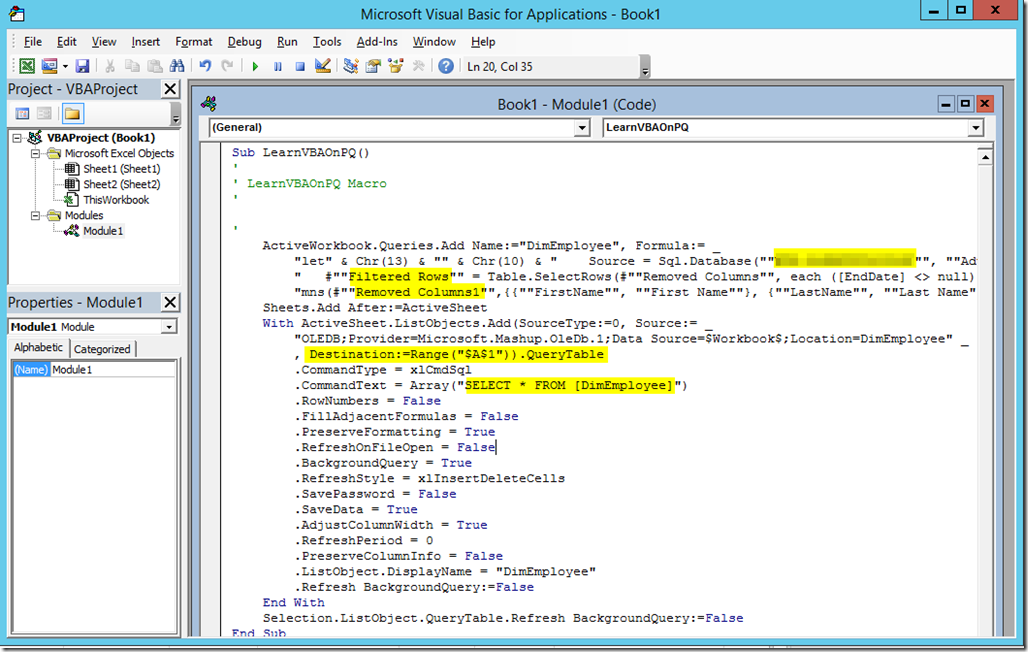Click the View Microsoft Excel icon
1028x652 pixels.
click(27, 66)
